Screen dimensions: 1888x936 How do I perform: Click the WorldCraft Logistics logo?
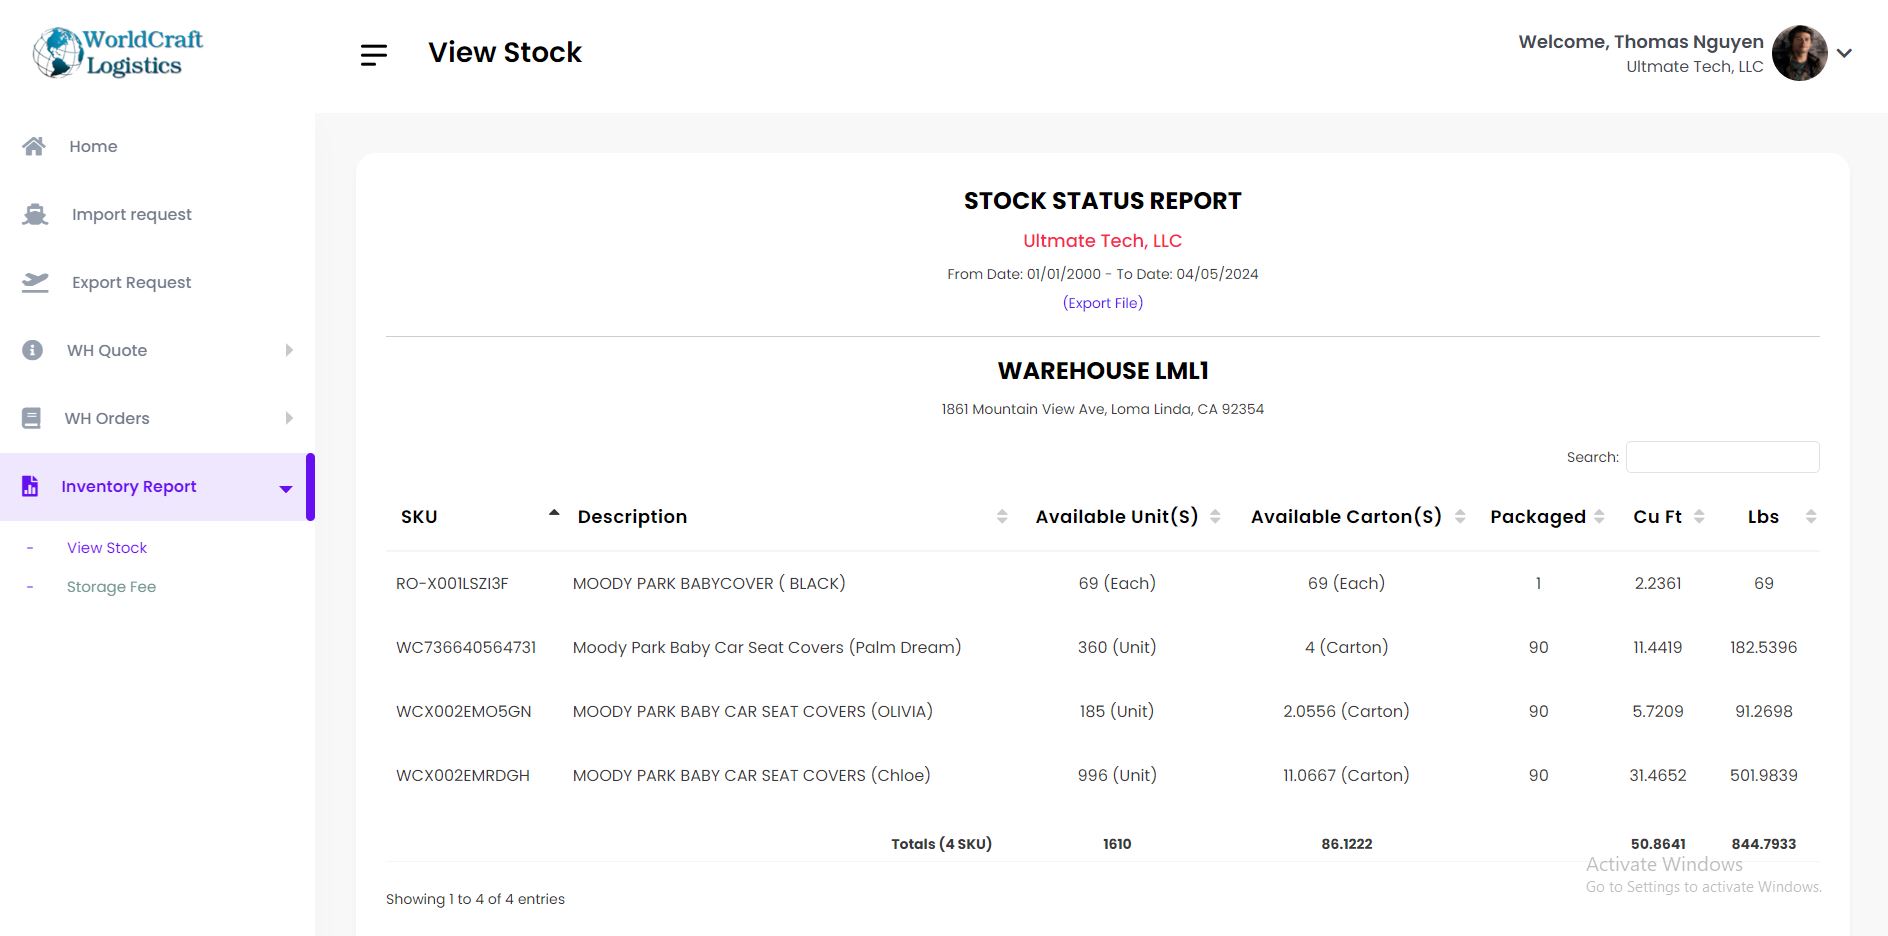tap(117, 52)
